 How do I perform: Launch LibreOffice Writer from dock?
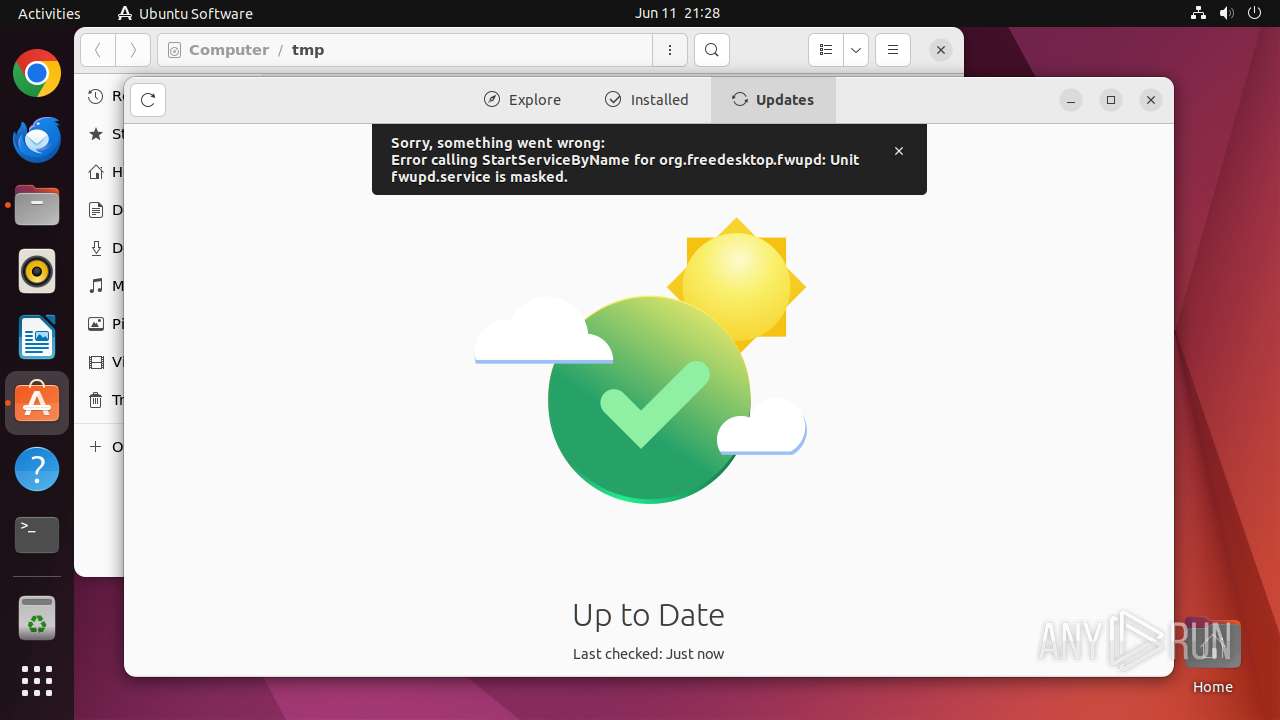click(x=37, y=337)
